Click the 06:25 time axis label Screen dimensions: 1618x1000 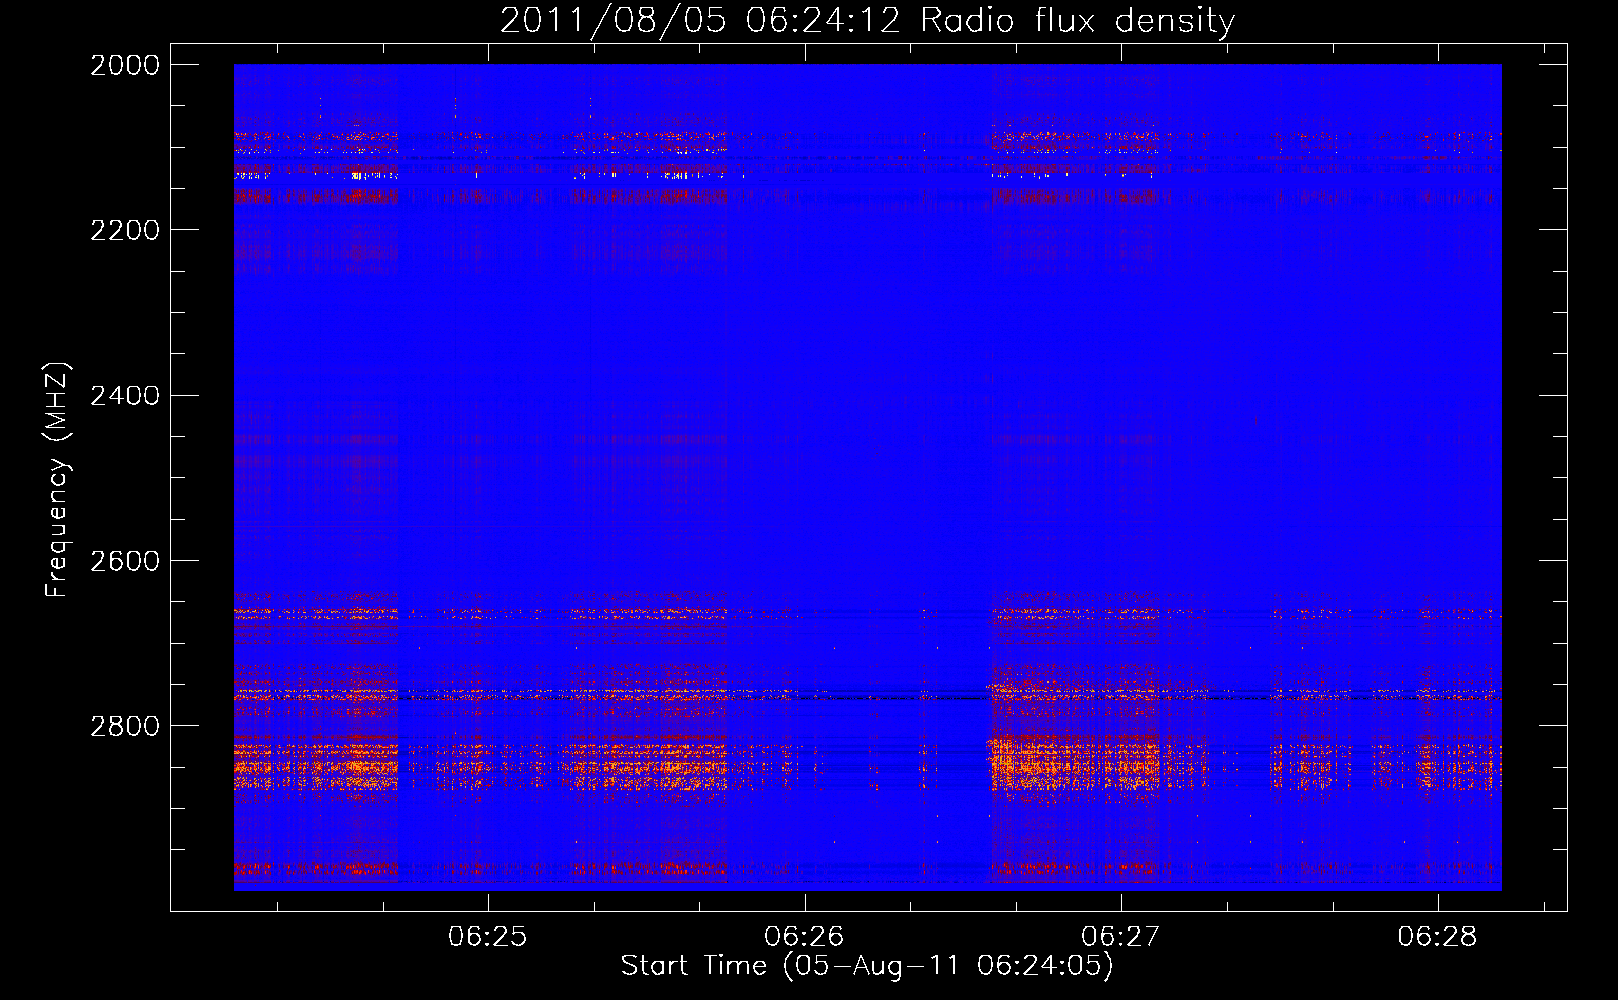pyautogui.click(x=487, y=937)
